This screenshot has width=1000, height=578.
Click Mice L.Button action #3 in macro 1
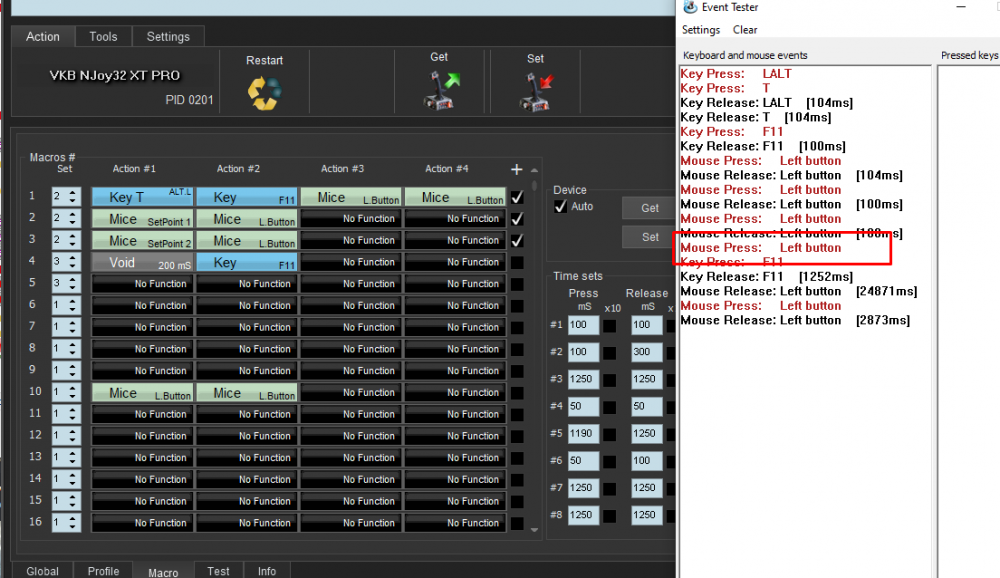click(x=351, y=196)
